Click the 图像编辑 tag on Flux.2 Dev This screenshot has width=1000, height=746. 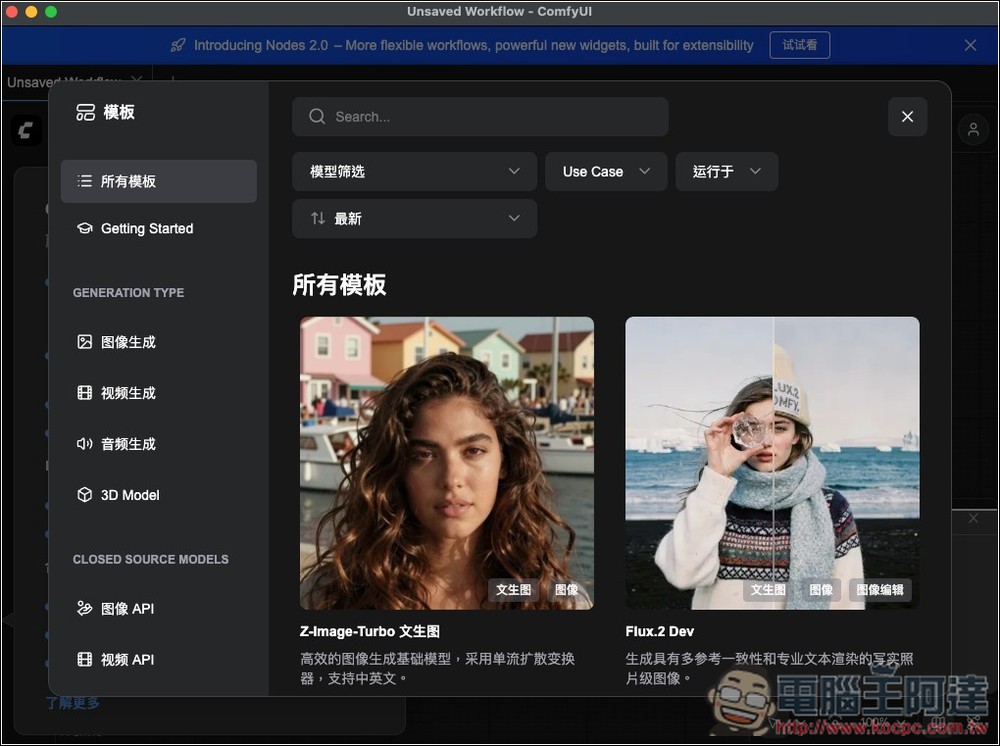click(880, 590)
